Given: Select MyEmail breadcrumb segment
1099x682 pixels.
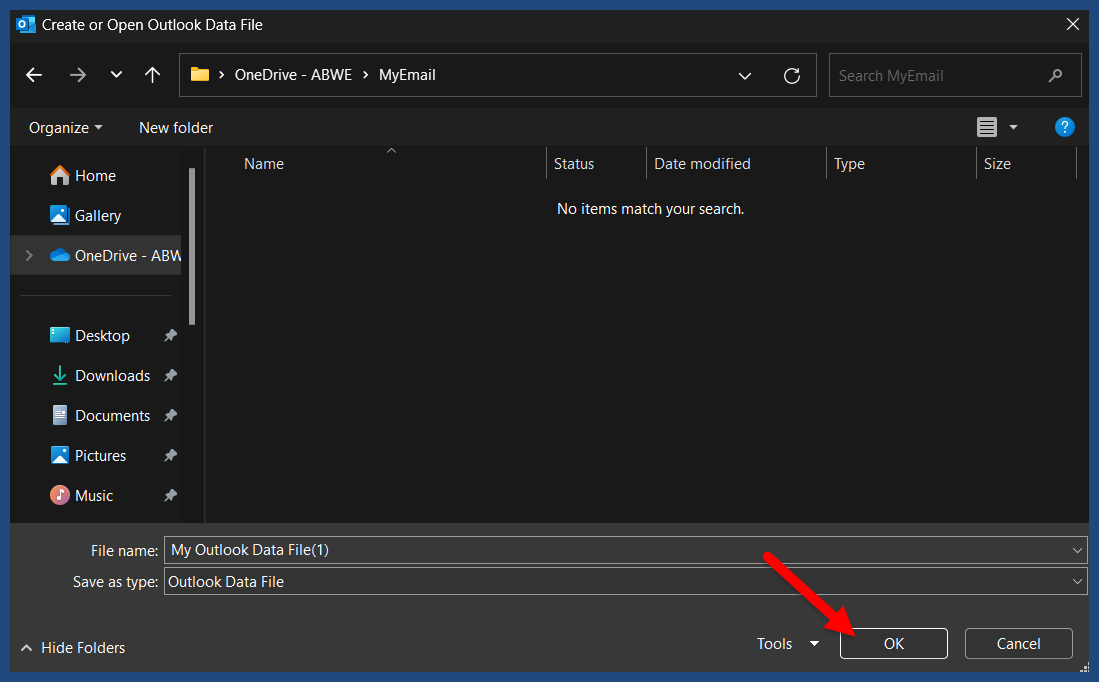Looking at the screenshot, I should [407, 75].
